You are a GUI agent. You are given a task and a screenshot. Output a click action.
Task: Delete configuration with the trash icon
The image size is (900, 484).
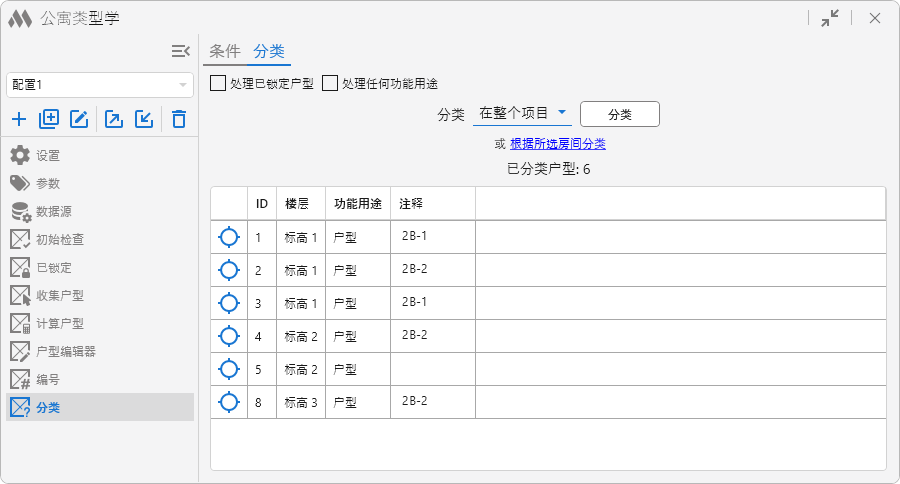(x=179, y=119)
